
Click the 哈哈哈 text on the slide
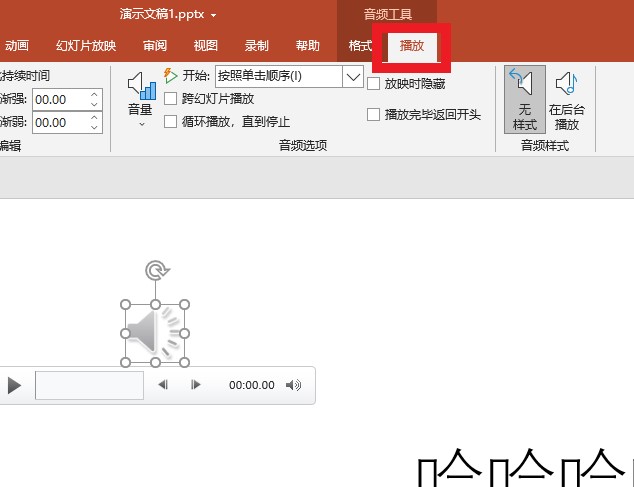click(x=525, y=467)
